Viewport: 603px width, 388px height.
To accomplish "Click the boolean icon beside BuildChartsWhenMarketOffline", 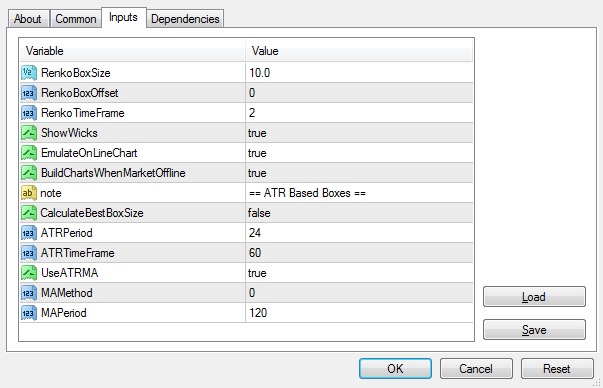I will pyautogui.click(x=29, y=173).
